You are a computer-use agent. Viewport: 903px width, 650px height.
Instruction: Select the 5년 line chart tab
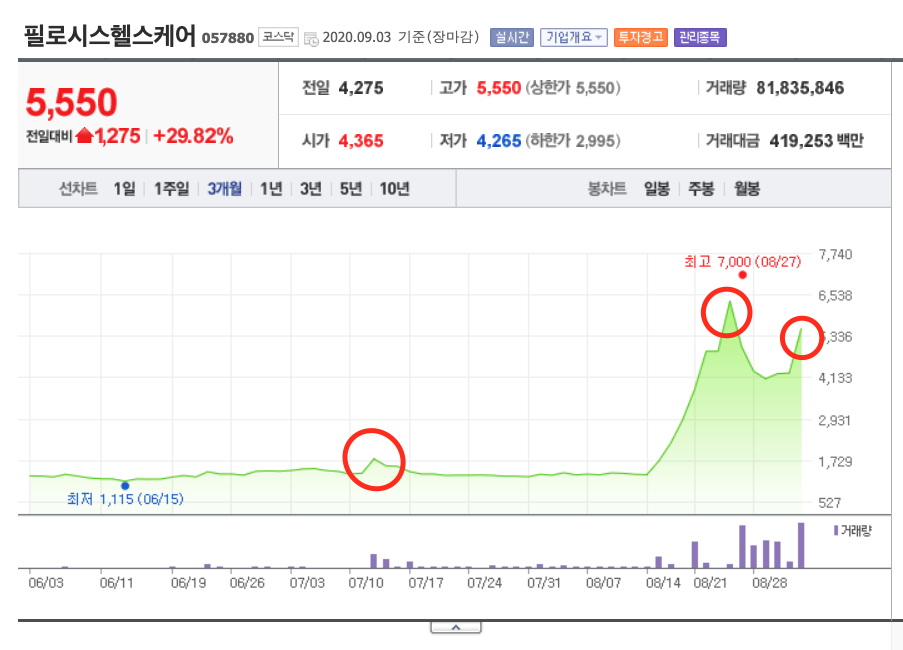[x=351, y=188]
